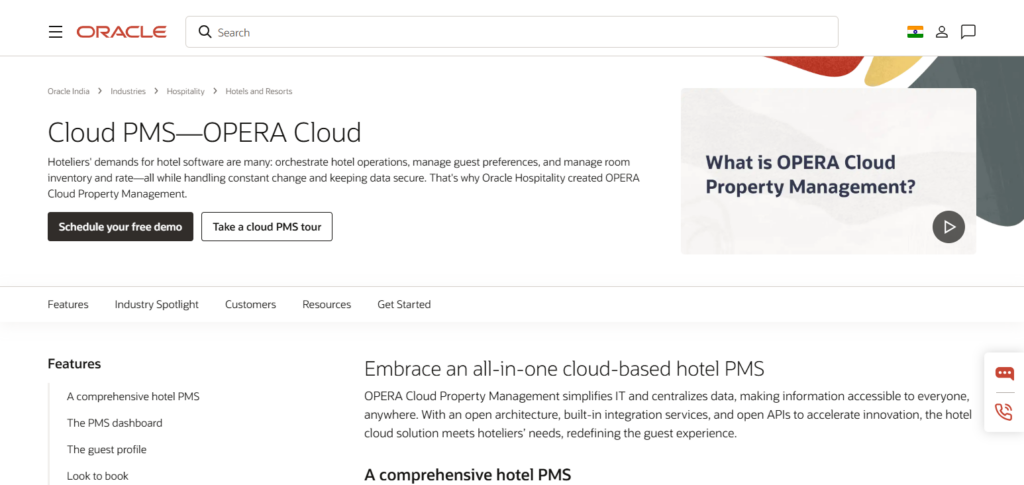Open the red live chat widget
The height and width of the screenshot is (485, 1024).
pyautogui.click(x=1004, y=373)
